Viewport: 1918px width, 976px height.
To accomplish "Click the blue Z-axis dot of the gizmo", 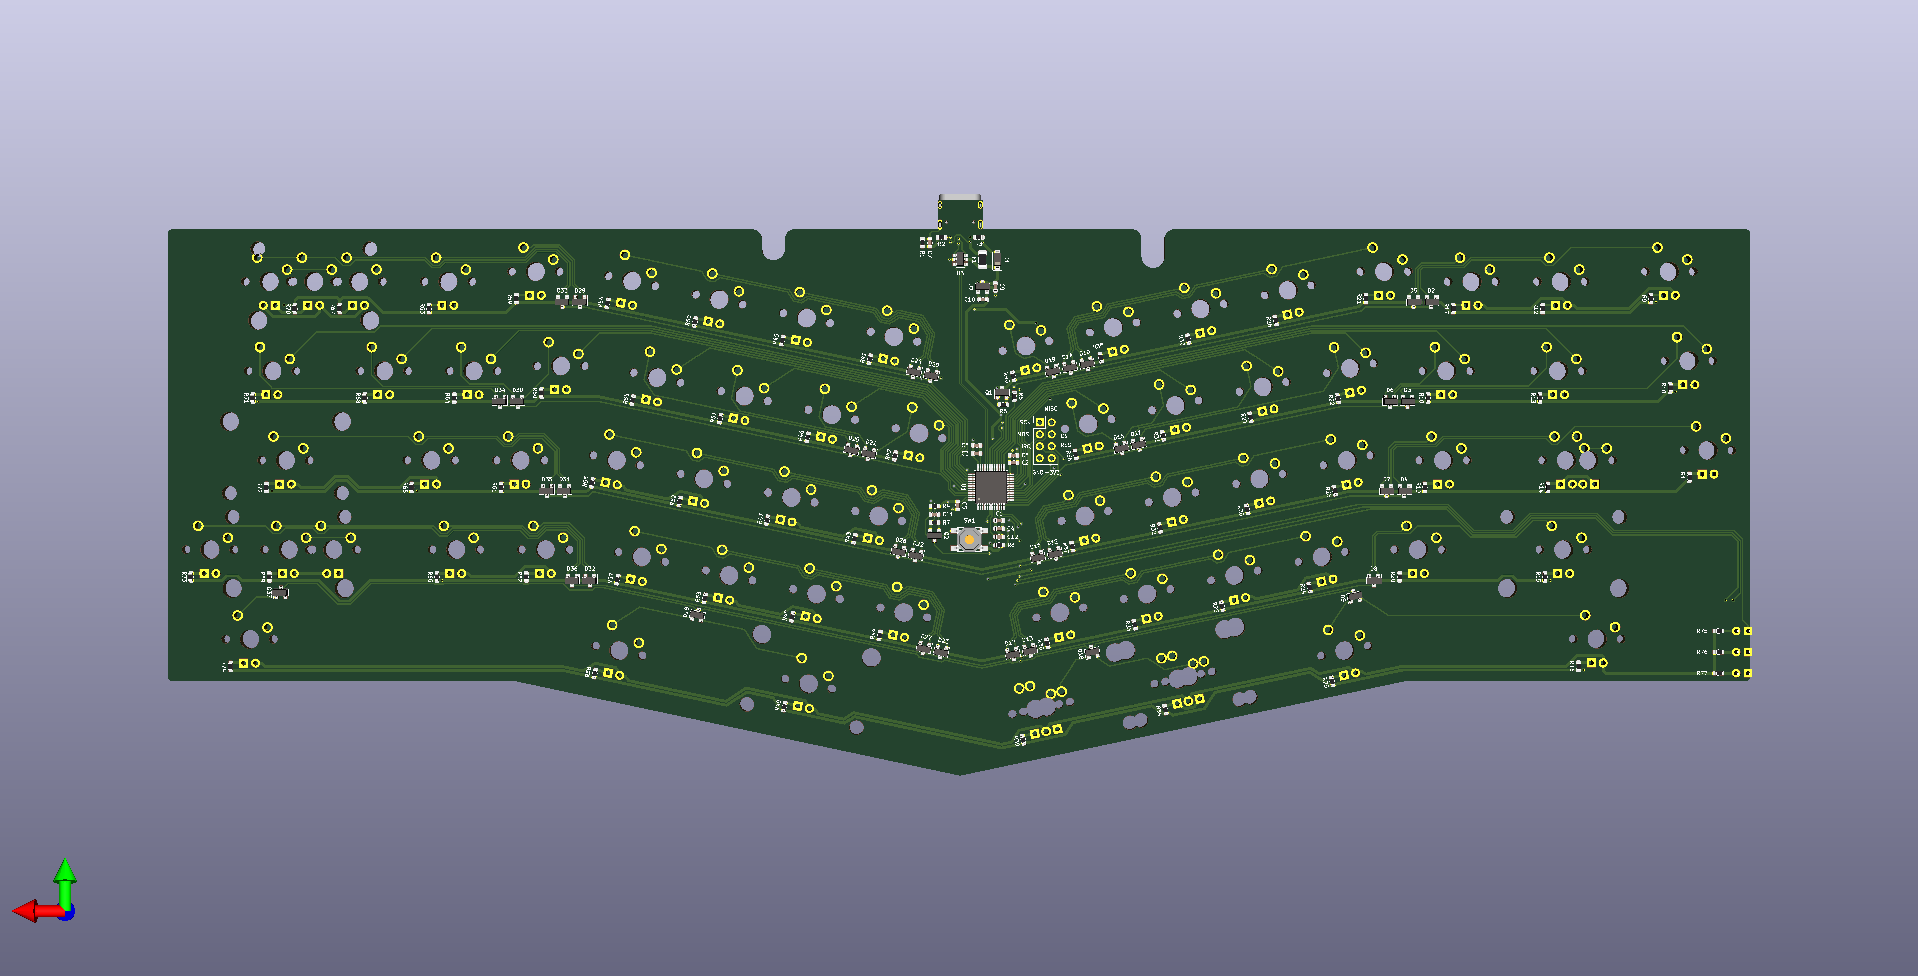I will point(66,912).
